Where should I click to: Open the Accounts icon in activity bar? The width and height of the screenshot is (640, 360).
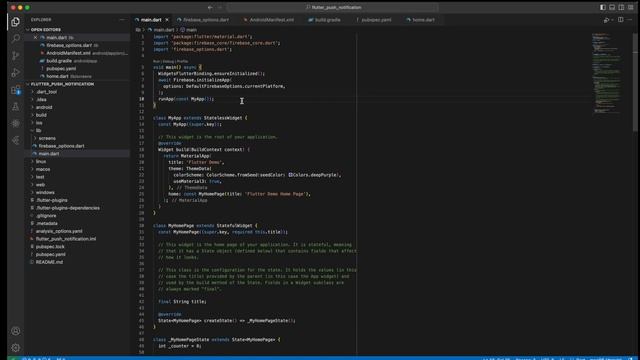pyautogui.click(x=16, y=331)
